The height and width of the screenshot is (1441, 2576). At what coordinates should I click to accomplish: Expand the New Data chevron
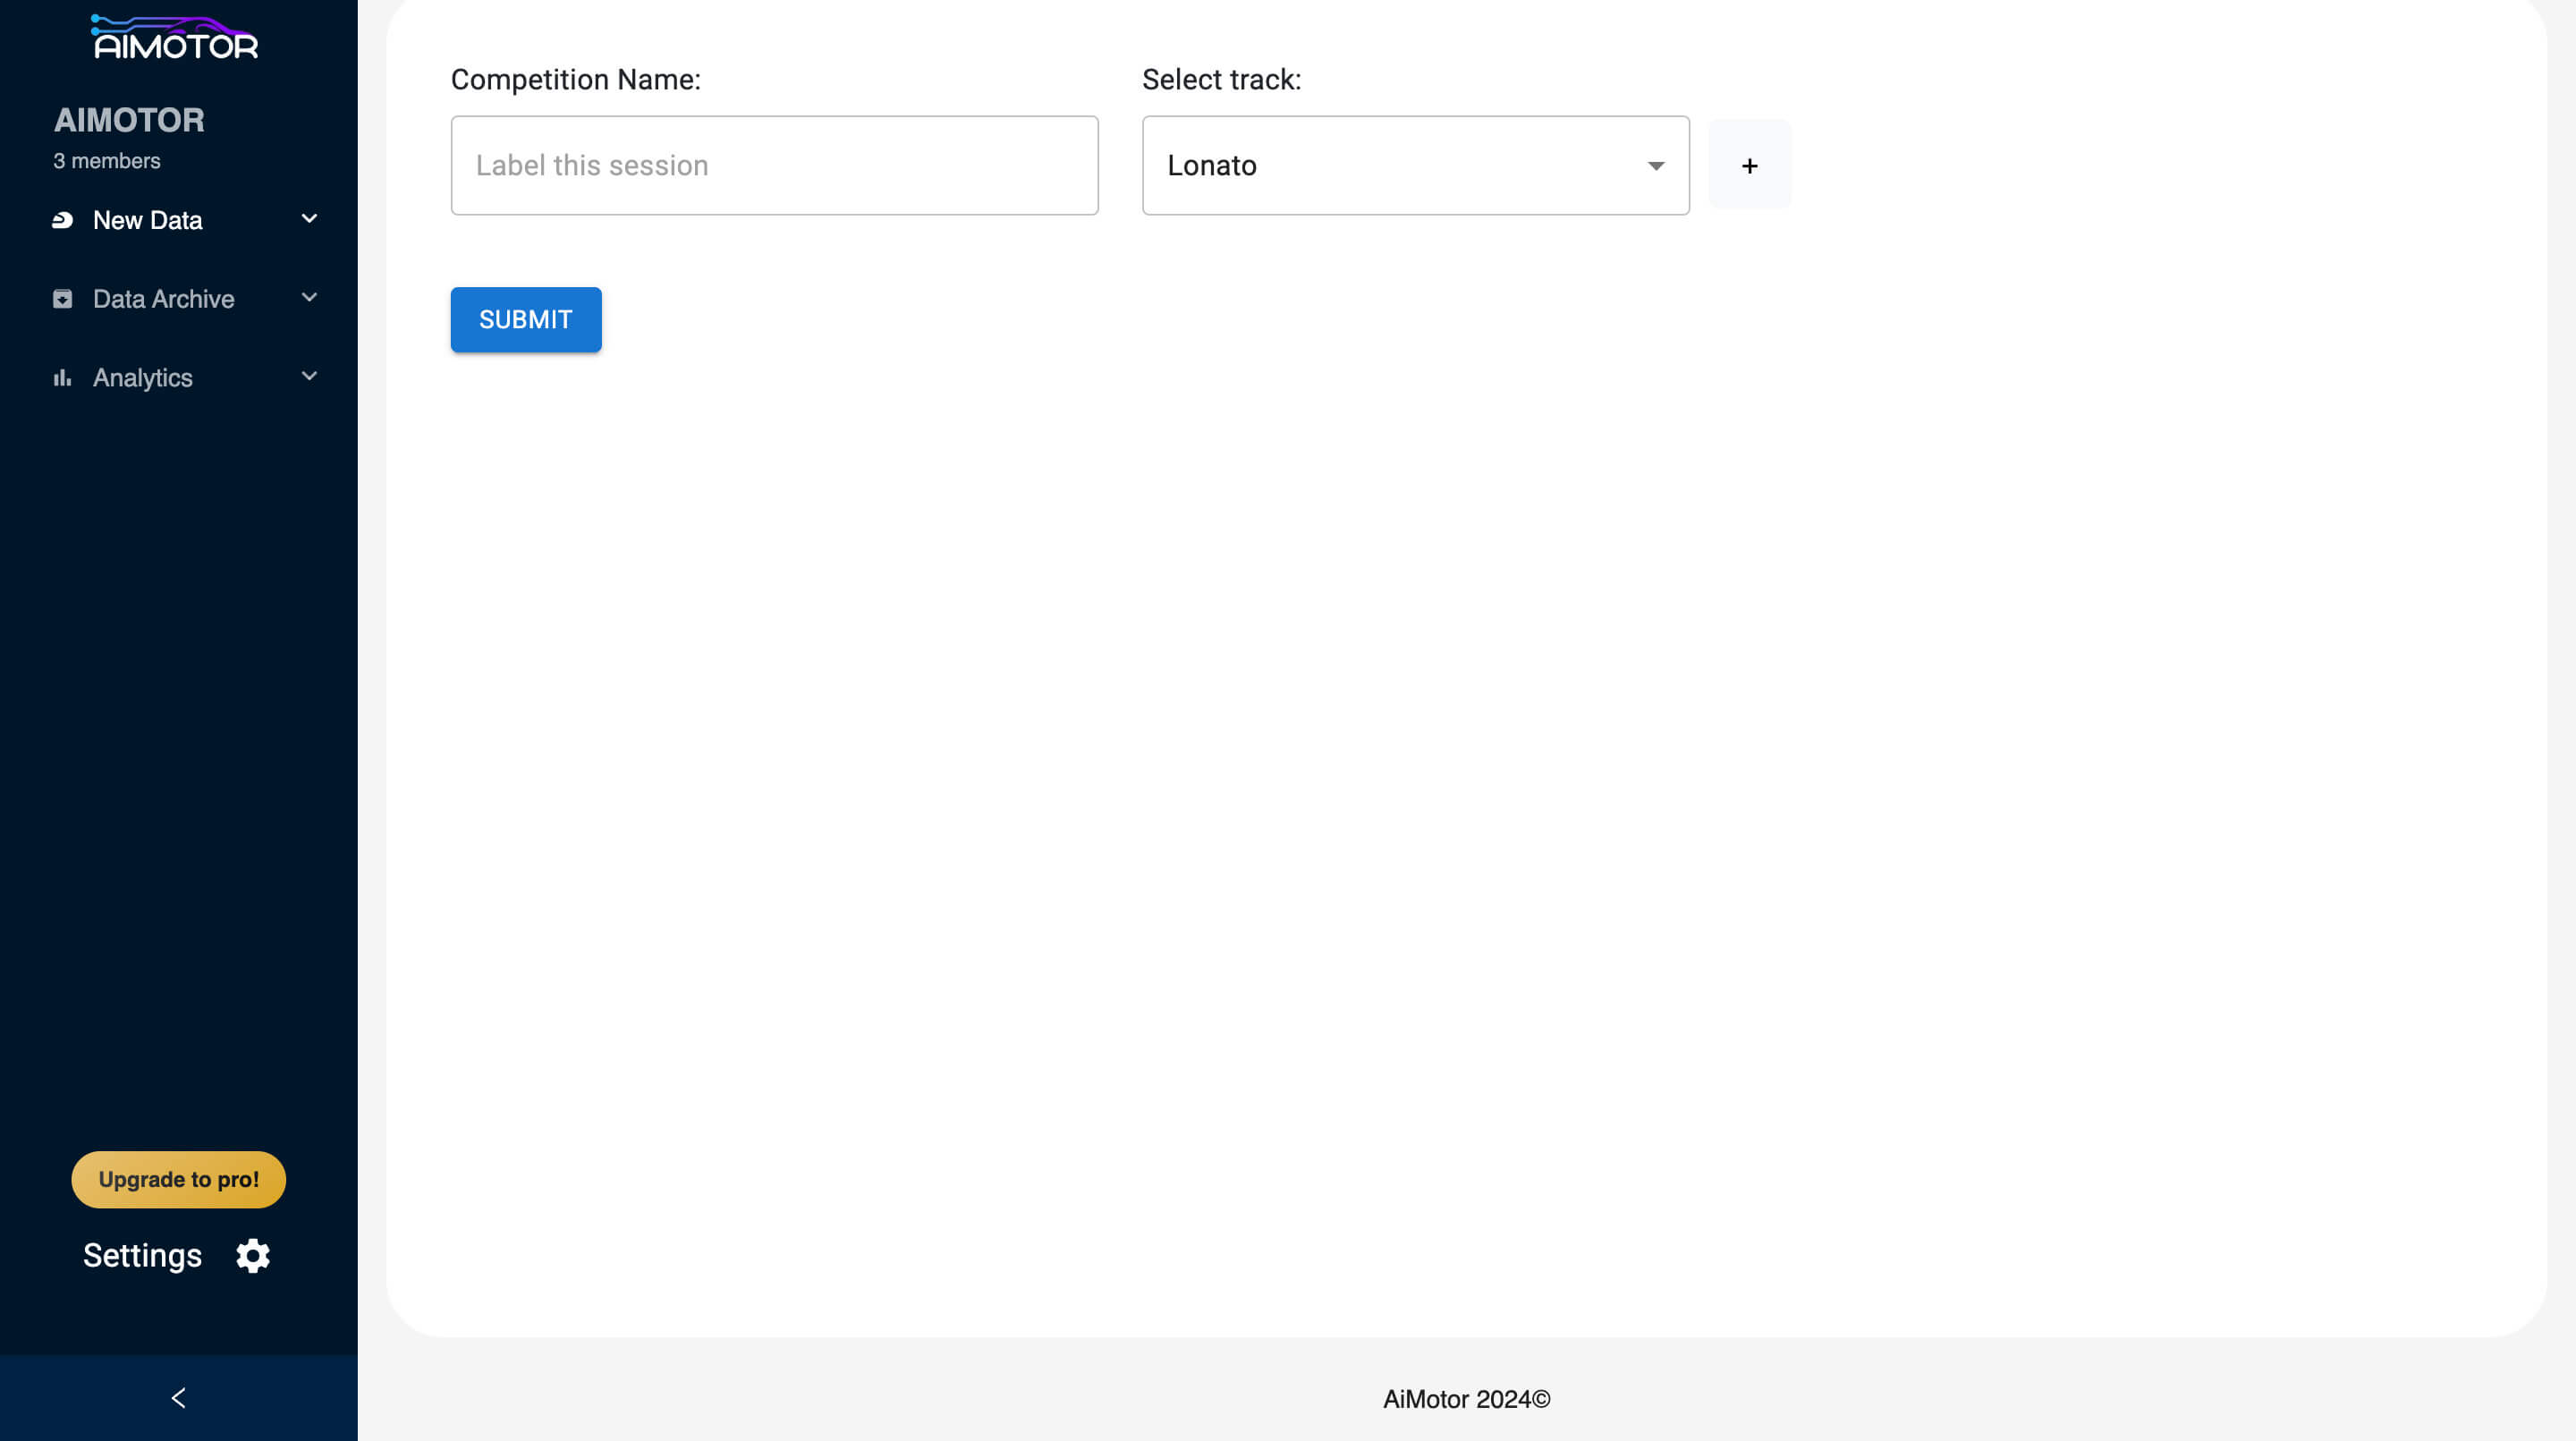pyautogui.click(x=309, y=219)
